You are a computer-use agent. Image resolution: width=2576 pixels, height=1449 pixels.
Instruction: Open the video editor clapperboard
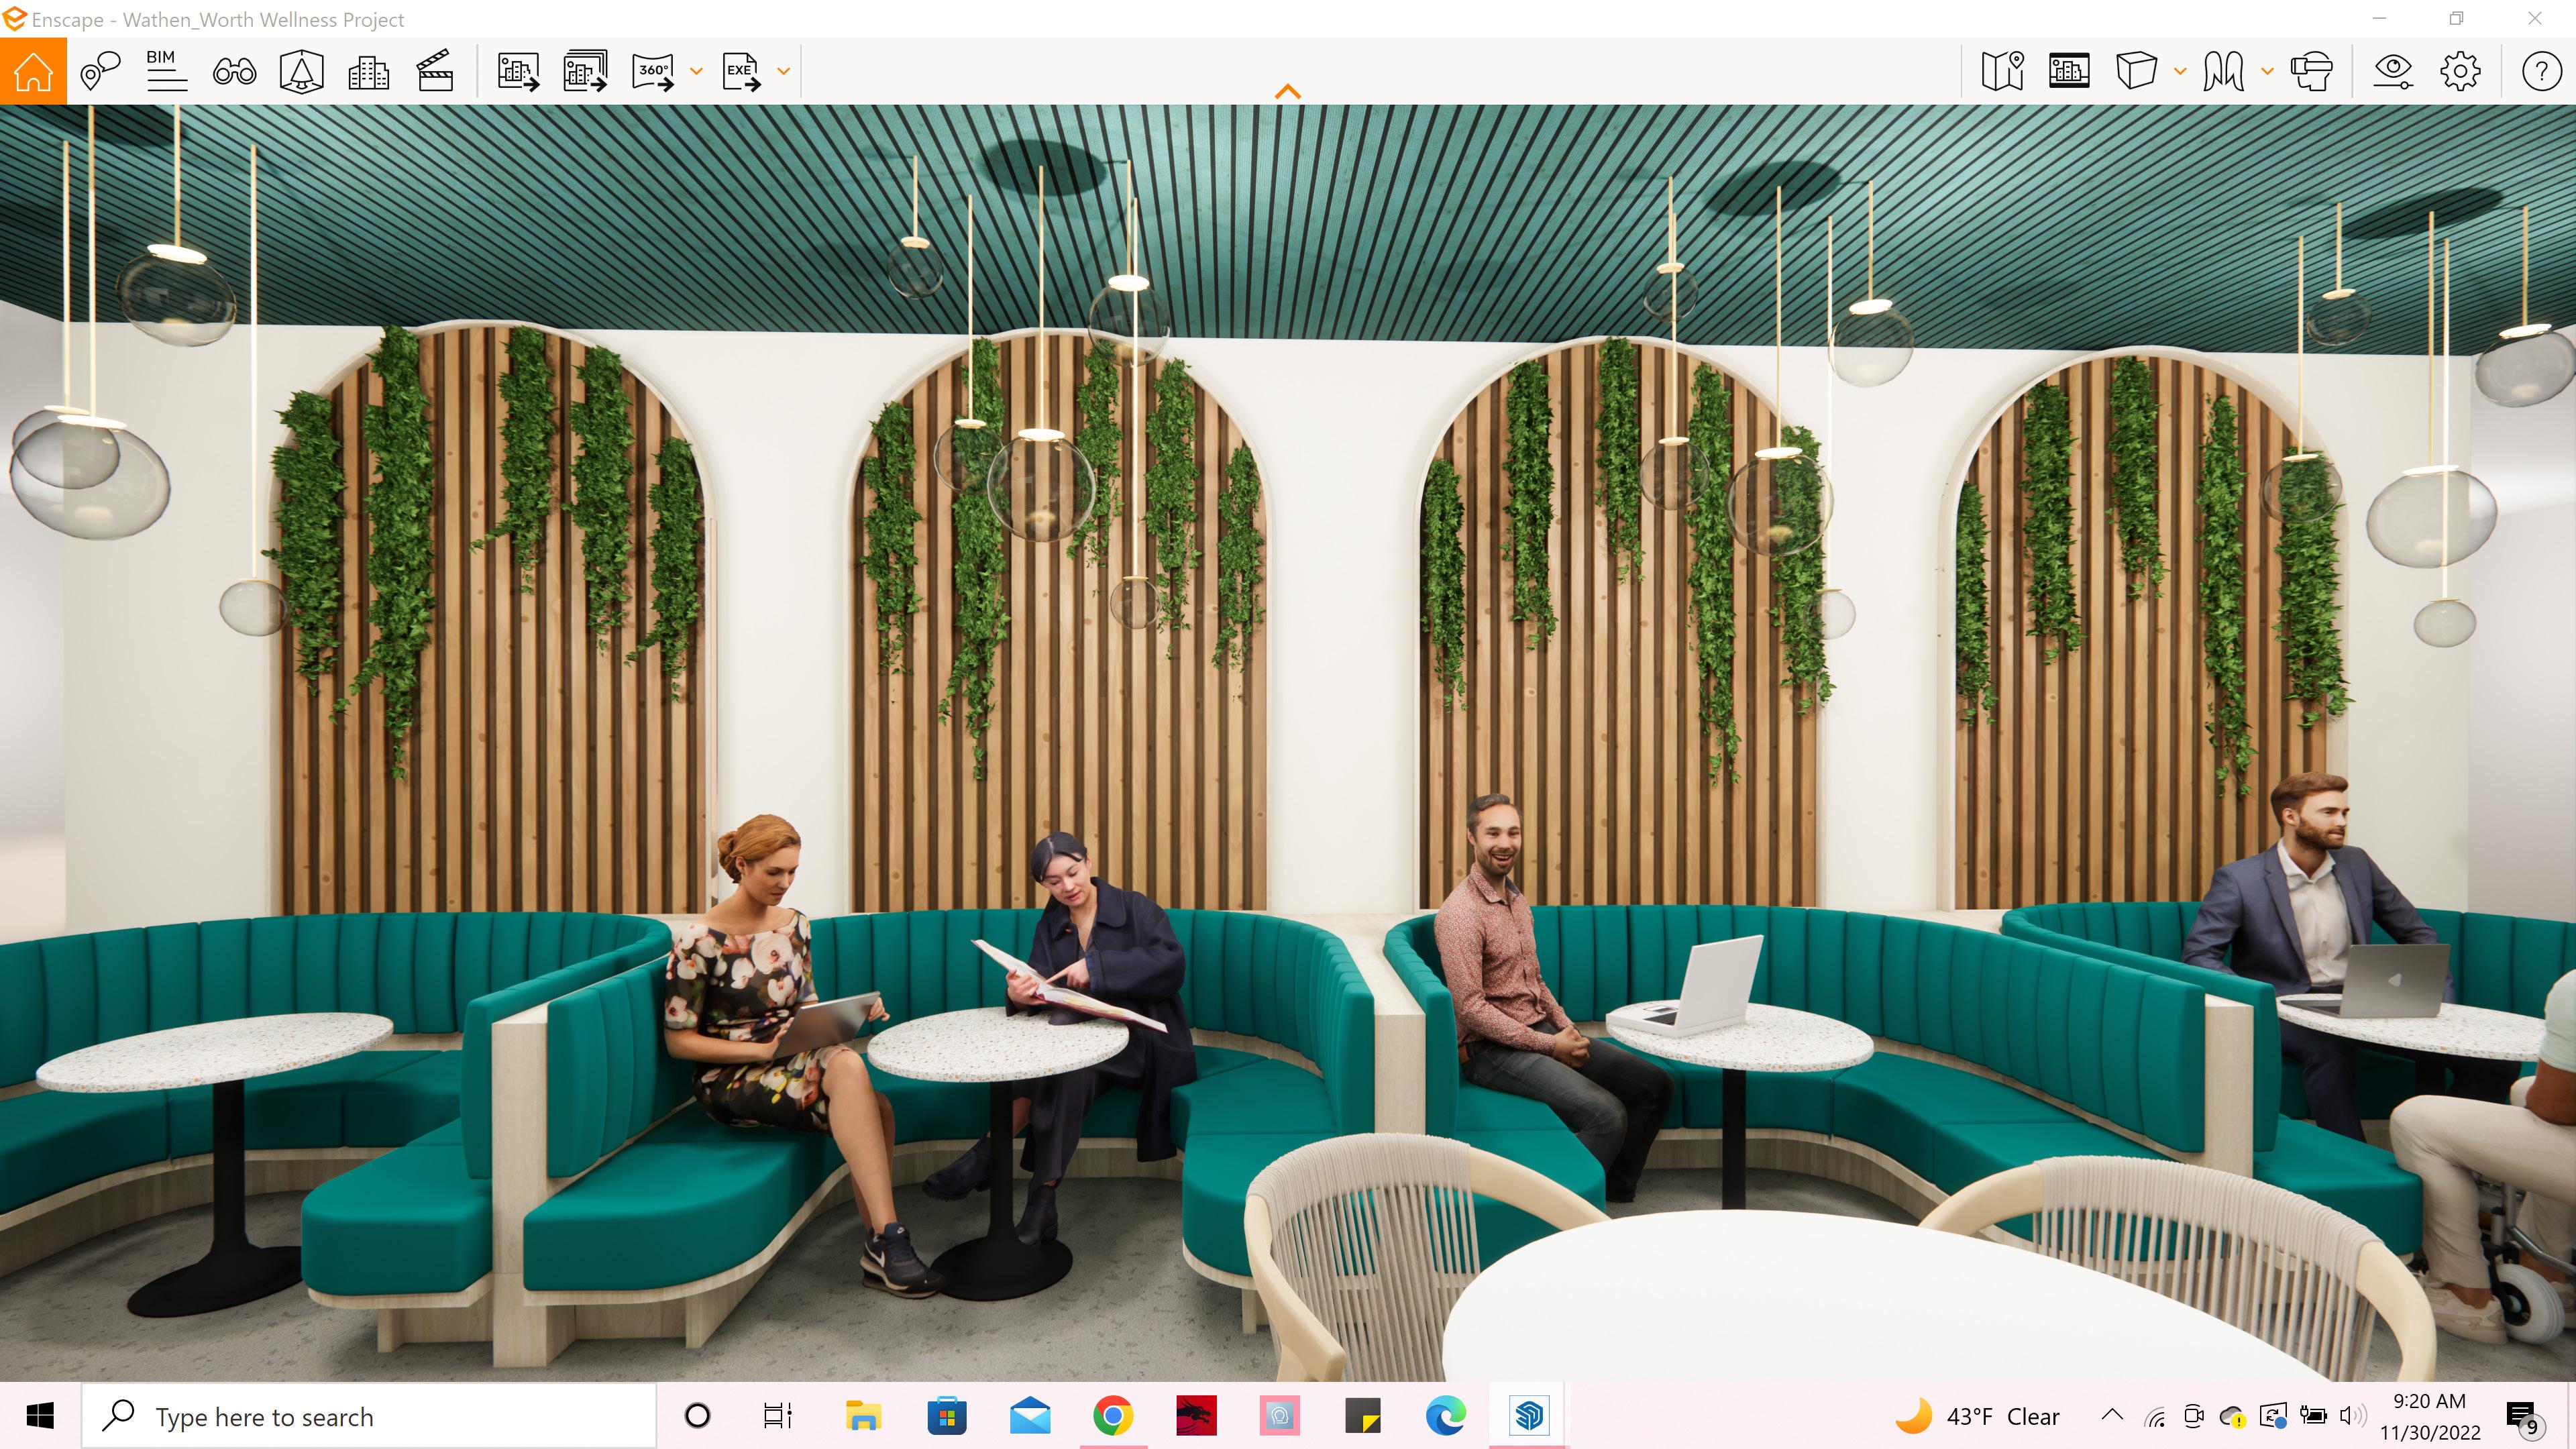436,71
